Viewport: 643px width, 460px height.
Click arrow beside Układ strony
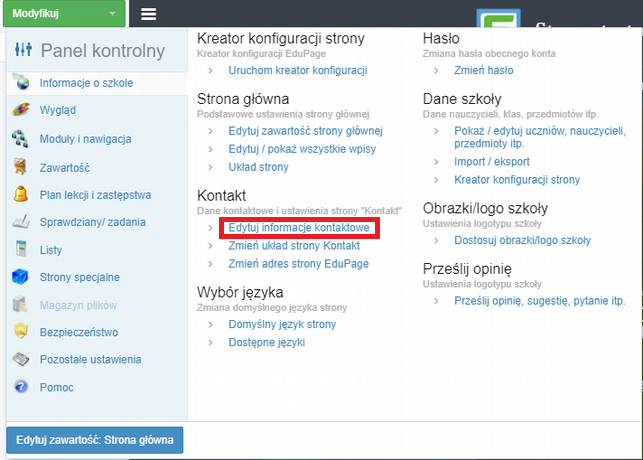pyautogui.click(x=210, y=167)
